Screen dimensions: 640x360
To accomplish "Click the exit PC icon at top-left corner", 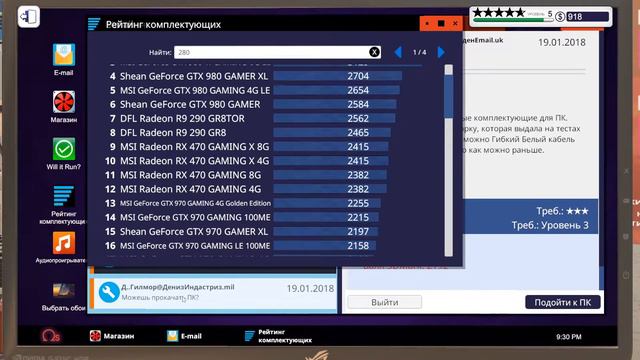I will (29, 17).
